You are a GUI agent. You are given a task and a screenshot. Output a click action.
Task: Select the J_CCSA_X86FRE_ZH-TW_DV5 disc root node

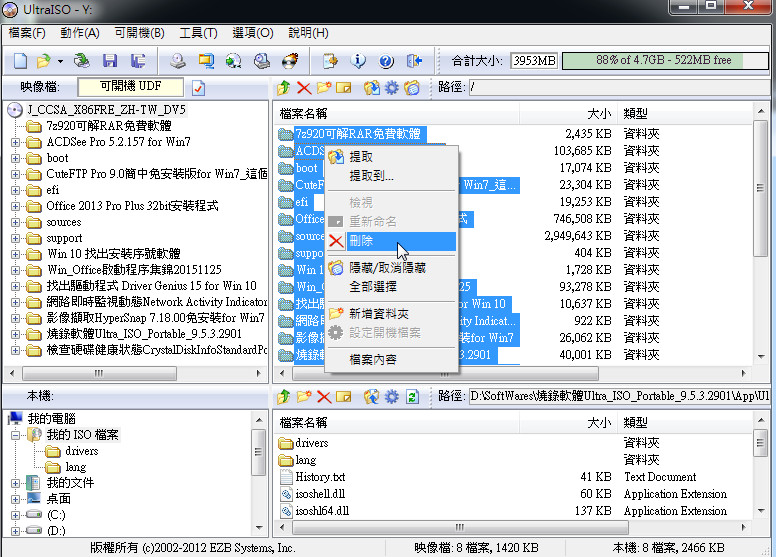pos(106,110)
